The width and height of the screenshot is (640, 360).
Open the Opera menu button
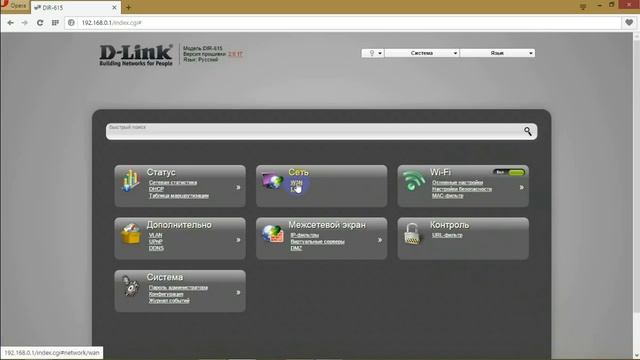14,6
